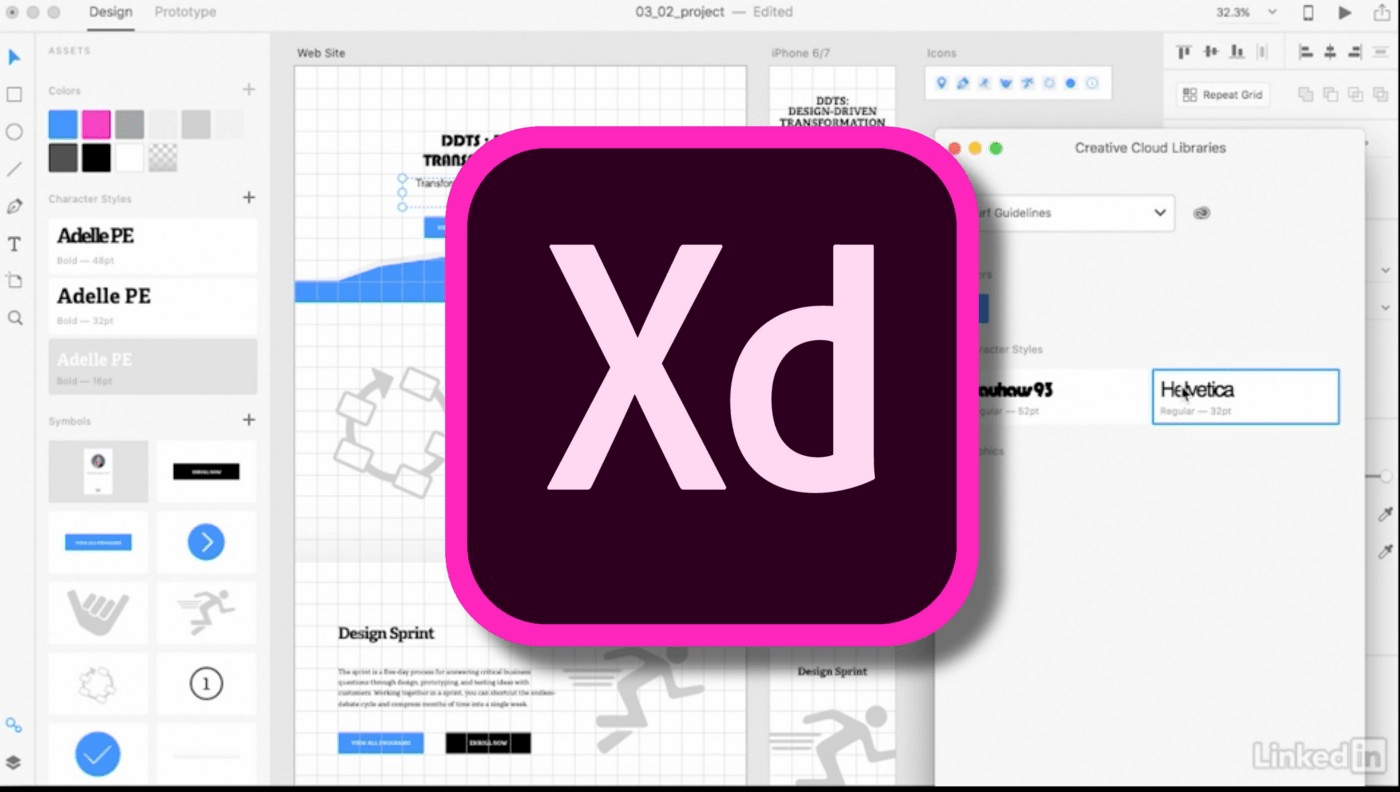
Task: Select the numbered circle 1 symbol
Action: 206,684
